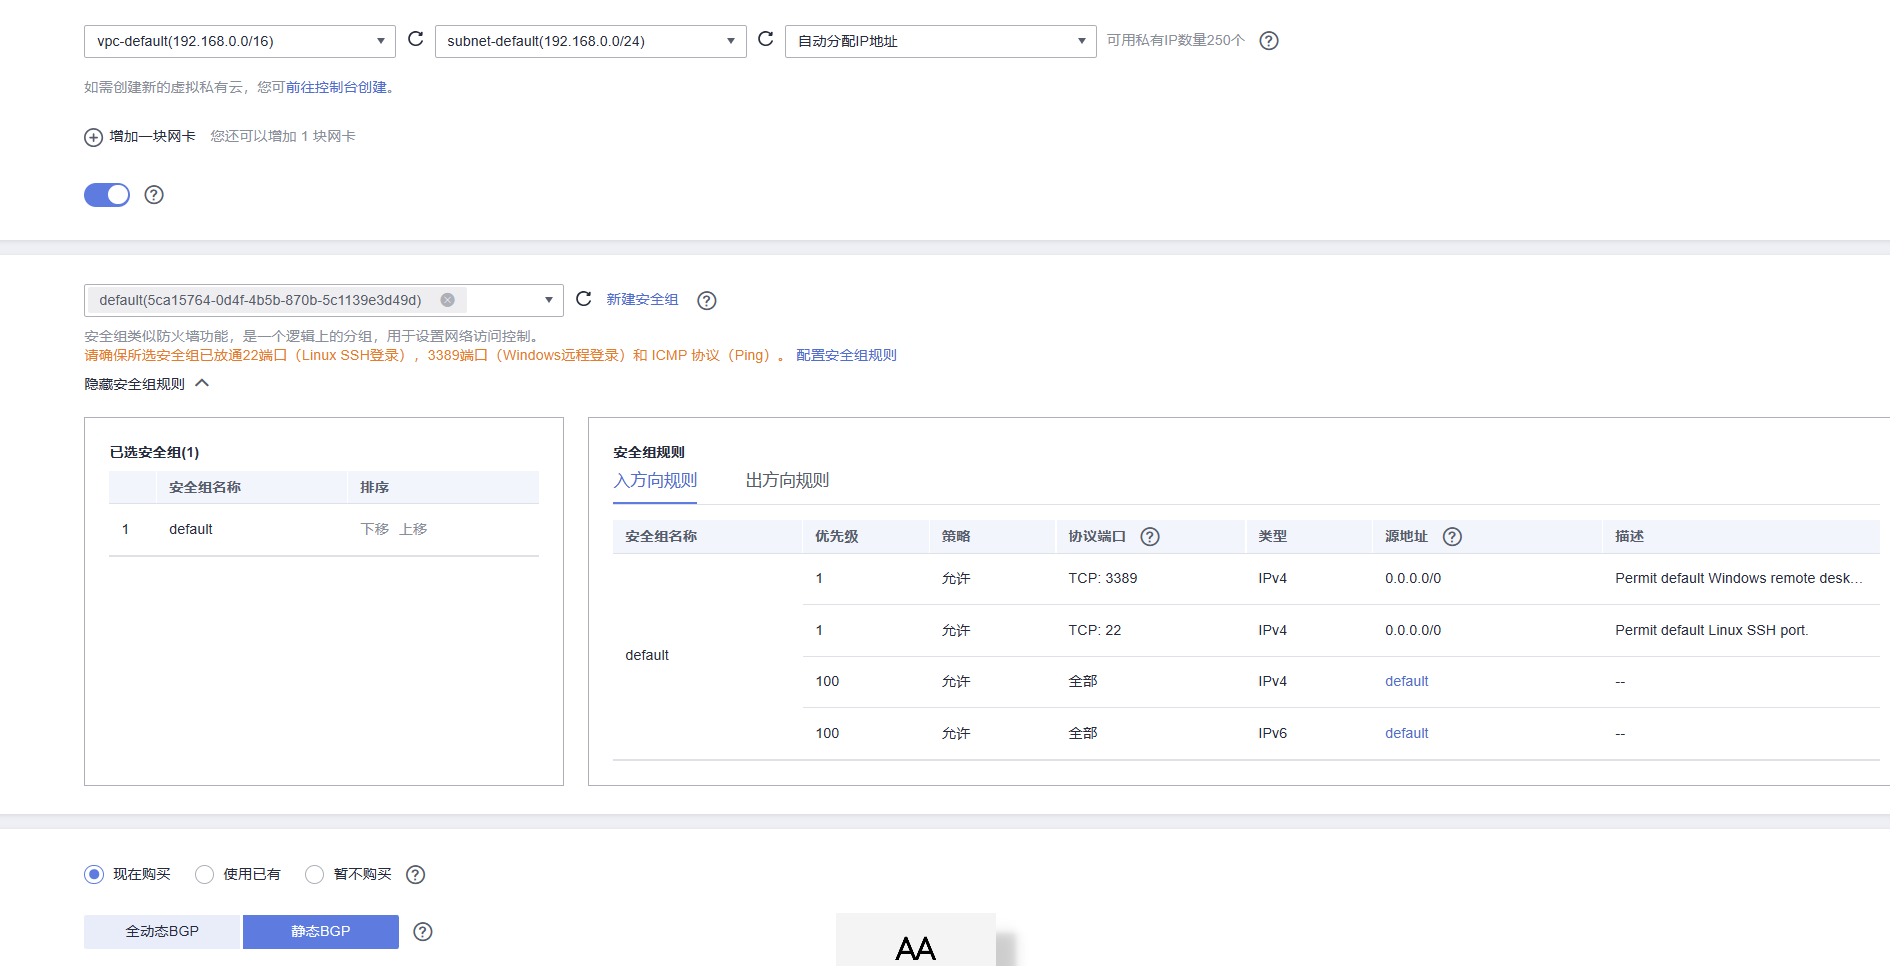Open help icon next to 静态BGP
Viewport: 1890px width, 966px height.
click(x=423, y=932)
